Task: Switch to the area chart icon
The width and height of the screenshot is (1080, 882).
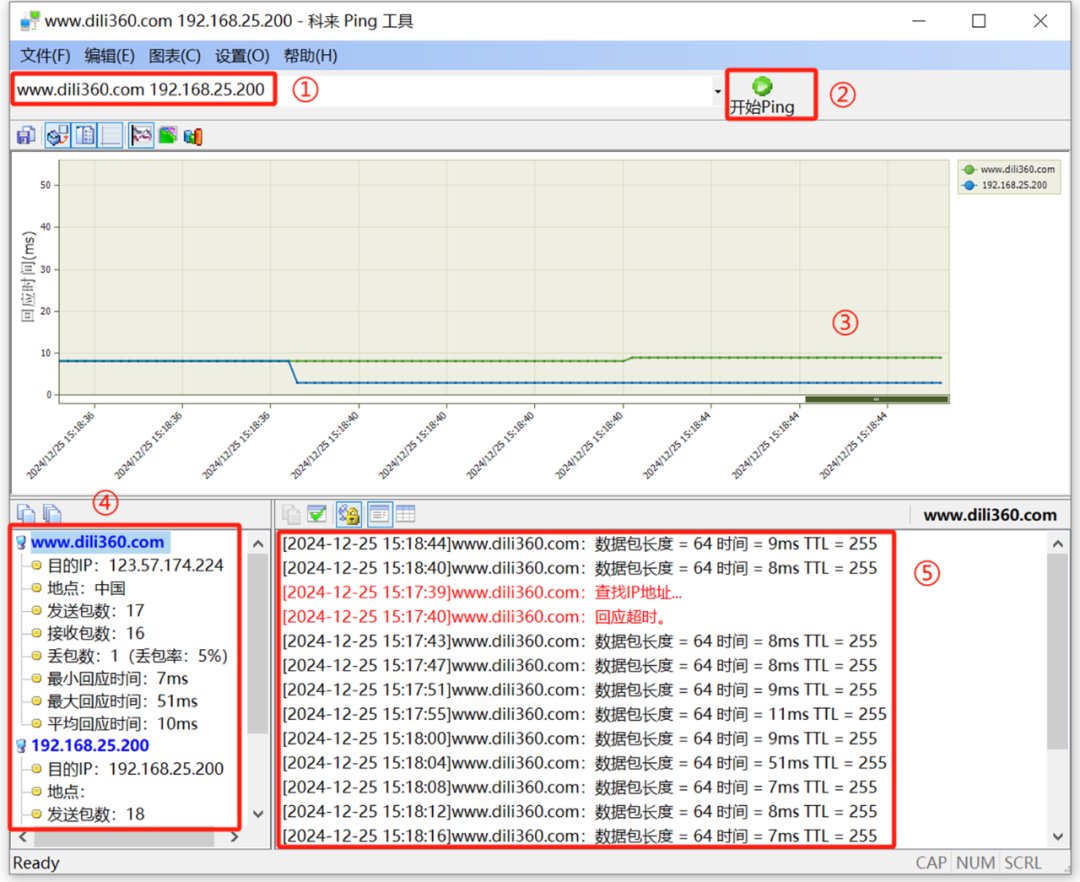Action: pos(167,135)
